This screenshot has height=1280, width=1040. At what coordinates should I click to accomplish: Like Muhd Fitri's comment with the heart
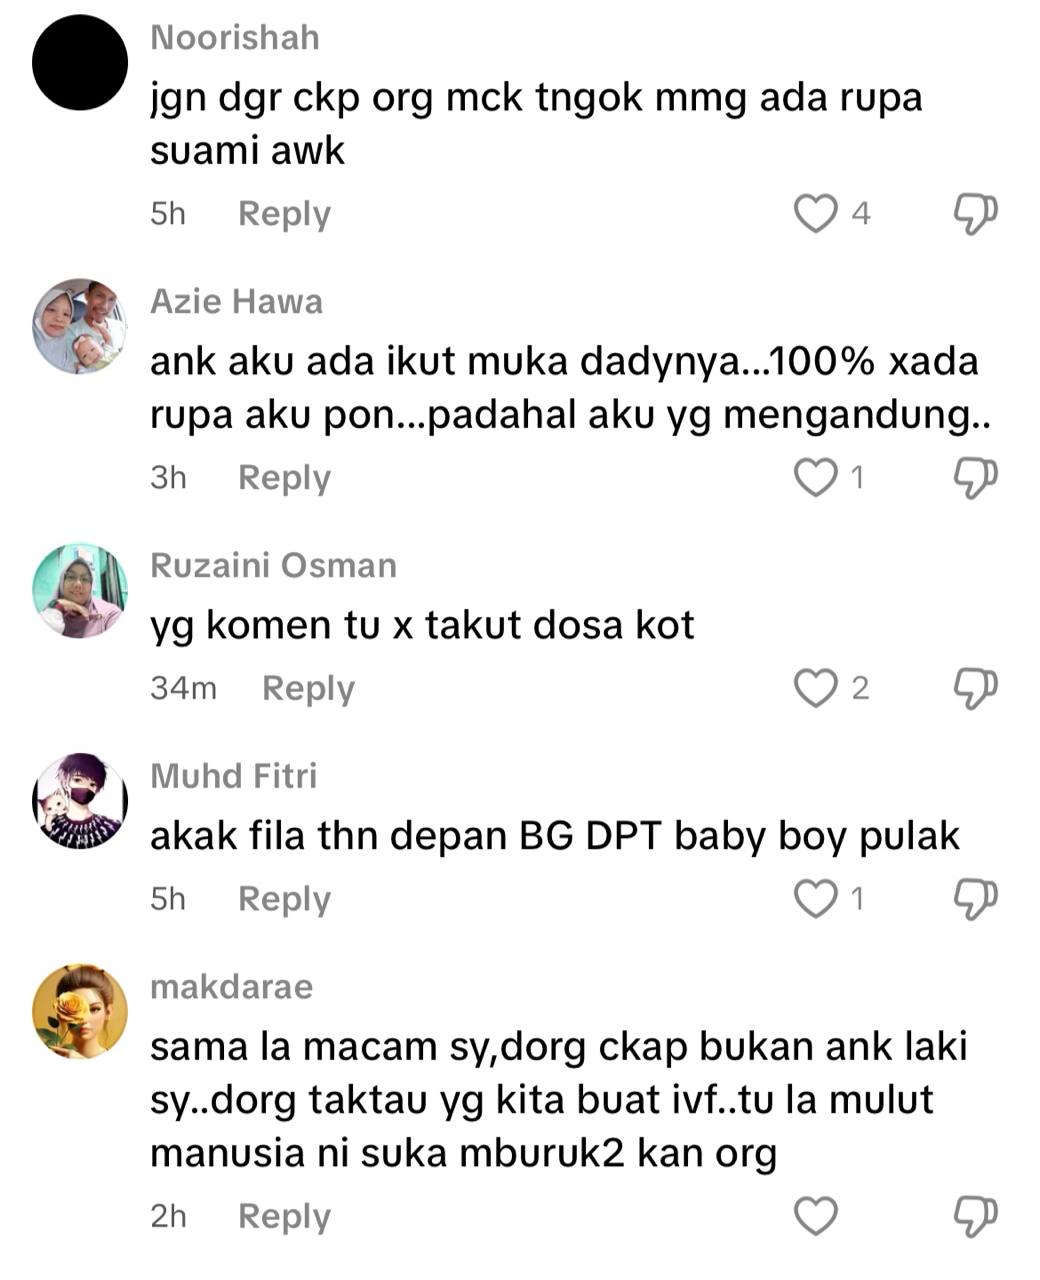pyautogui.click(x=815, y=899)
